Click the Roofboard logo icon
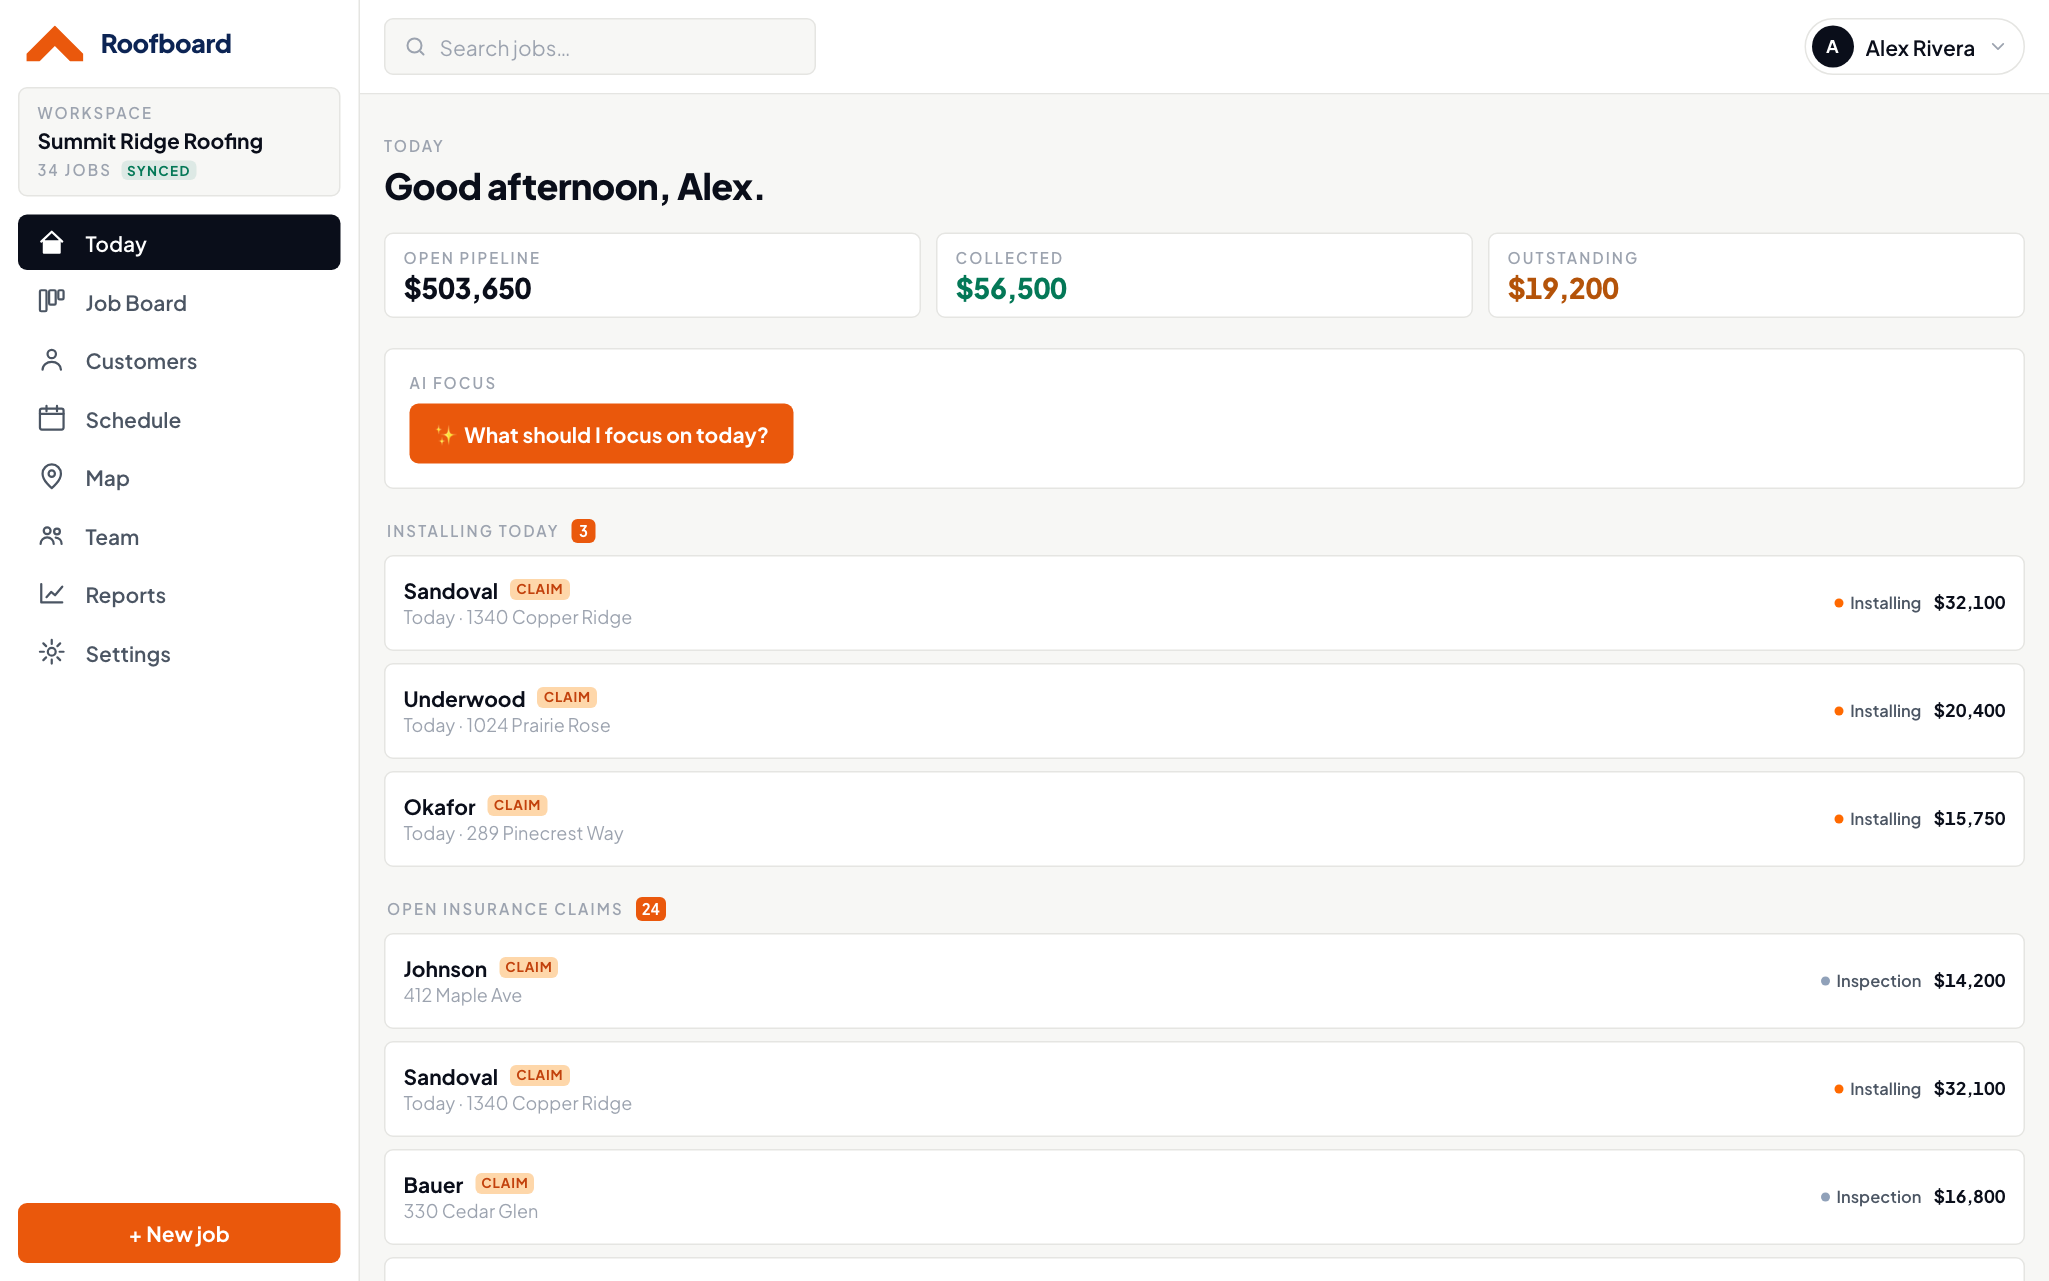Image resolution: width=2049 pixels, height=1281 pixels. coord(54,44)
